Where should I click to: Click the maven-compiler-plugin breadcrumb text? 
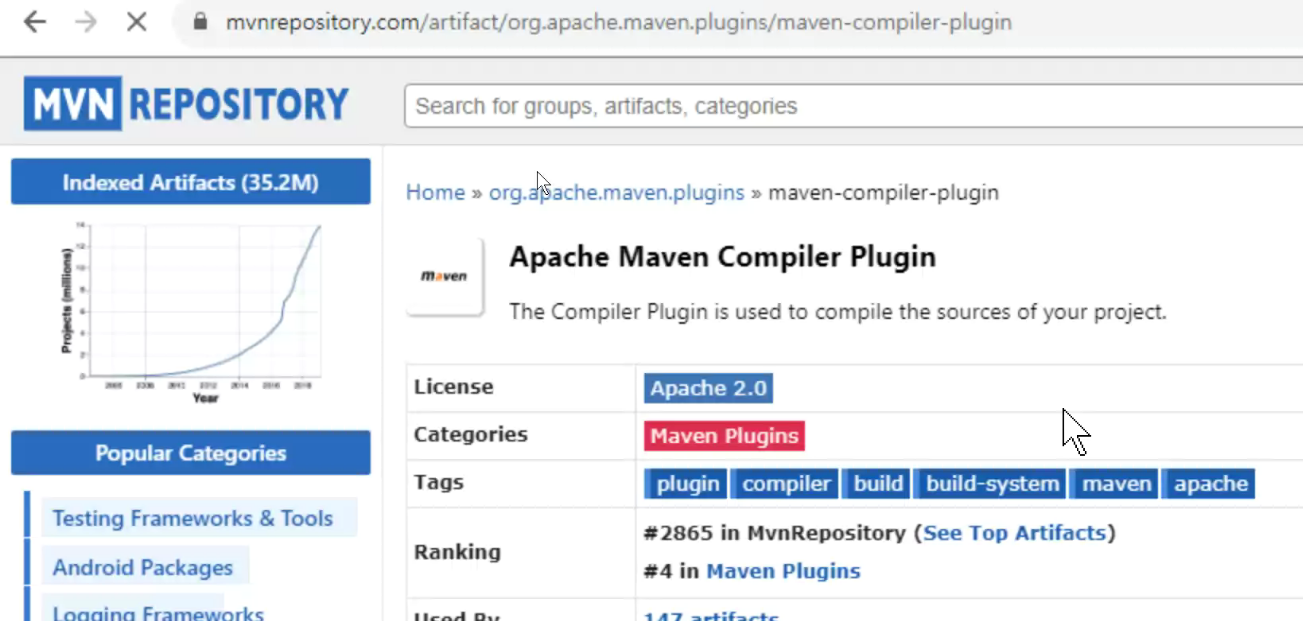click(883, 192)
